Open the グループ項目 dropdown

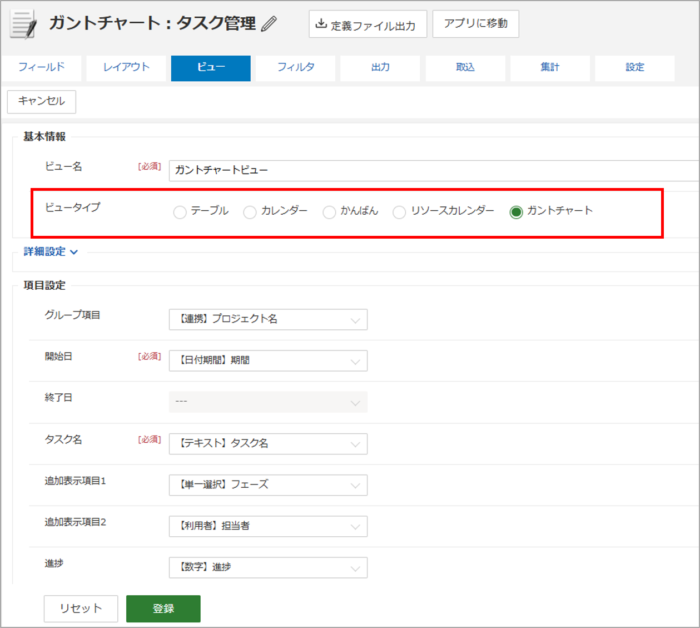pyautogui.click(x=268, y=320)
